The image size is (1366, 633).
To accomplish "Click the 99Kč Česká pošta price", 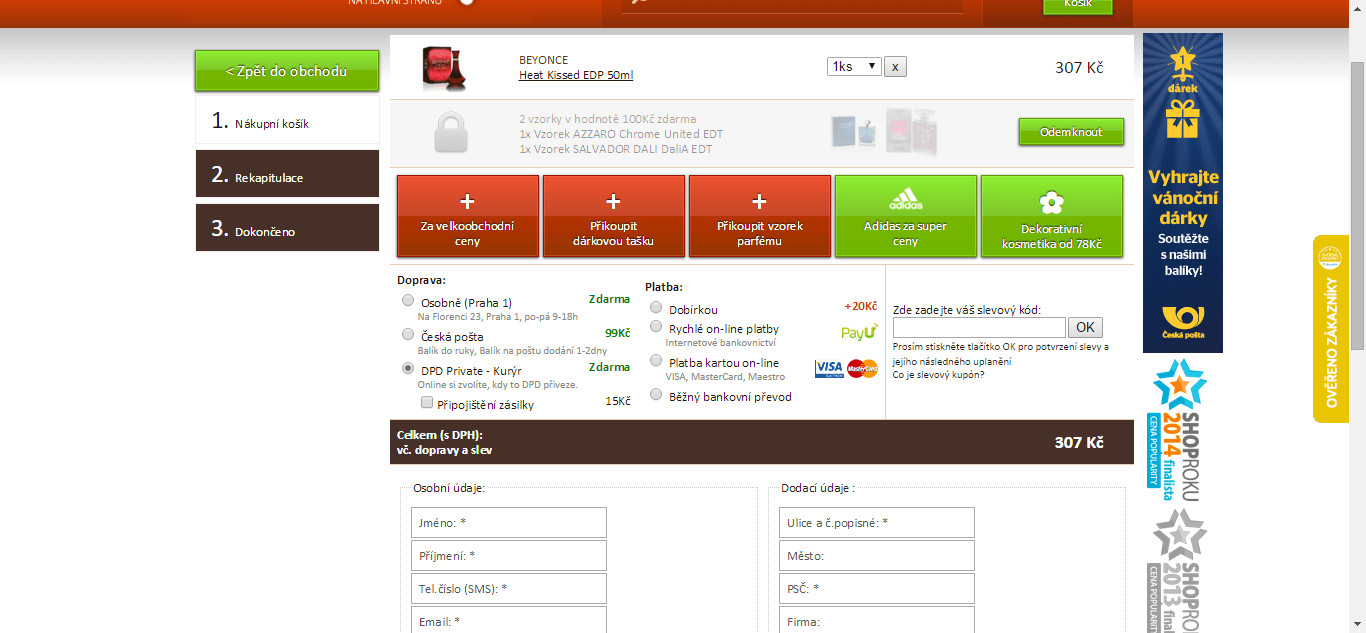I will (617, 333).
